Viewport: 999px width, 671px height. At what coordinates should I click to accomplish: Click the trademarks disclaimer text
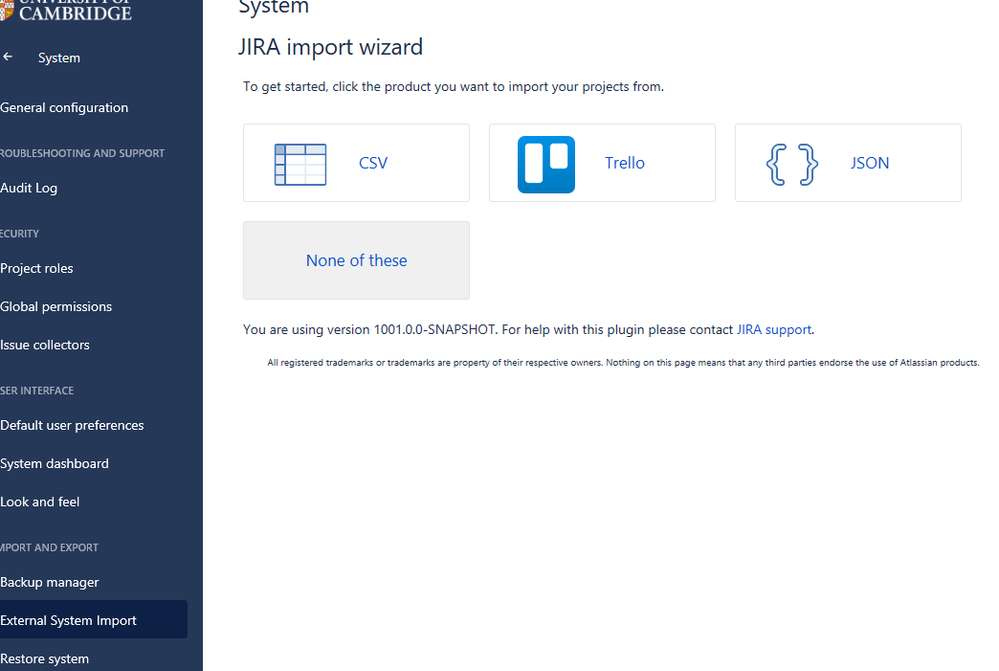point(623,363)
